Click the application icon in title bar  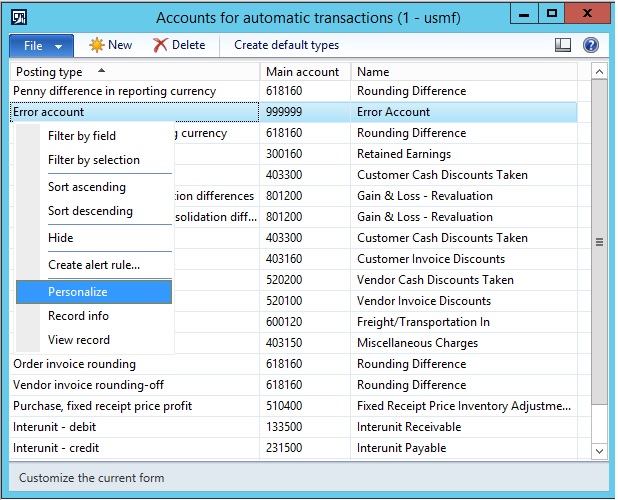pyautogui.click(x=19, y=16)
